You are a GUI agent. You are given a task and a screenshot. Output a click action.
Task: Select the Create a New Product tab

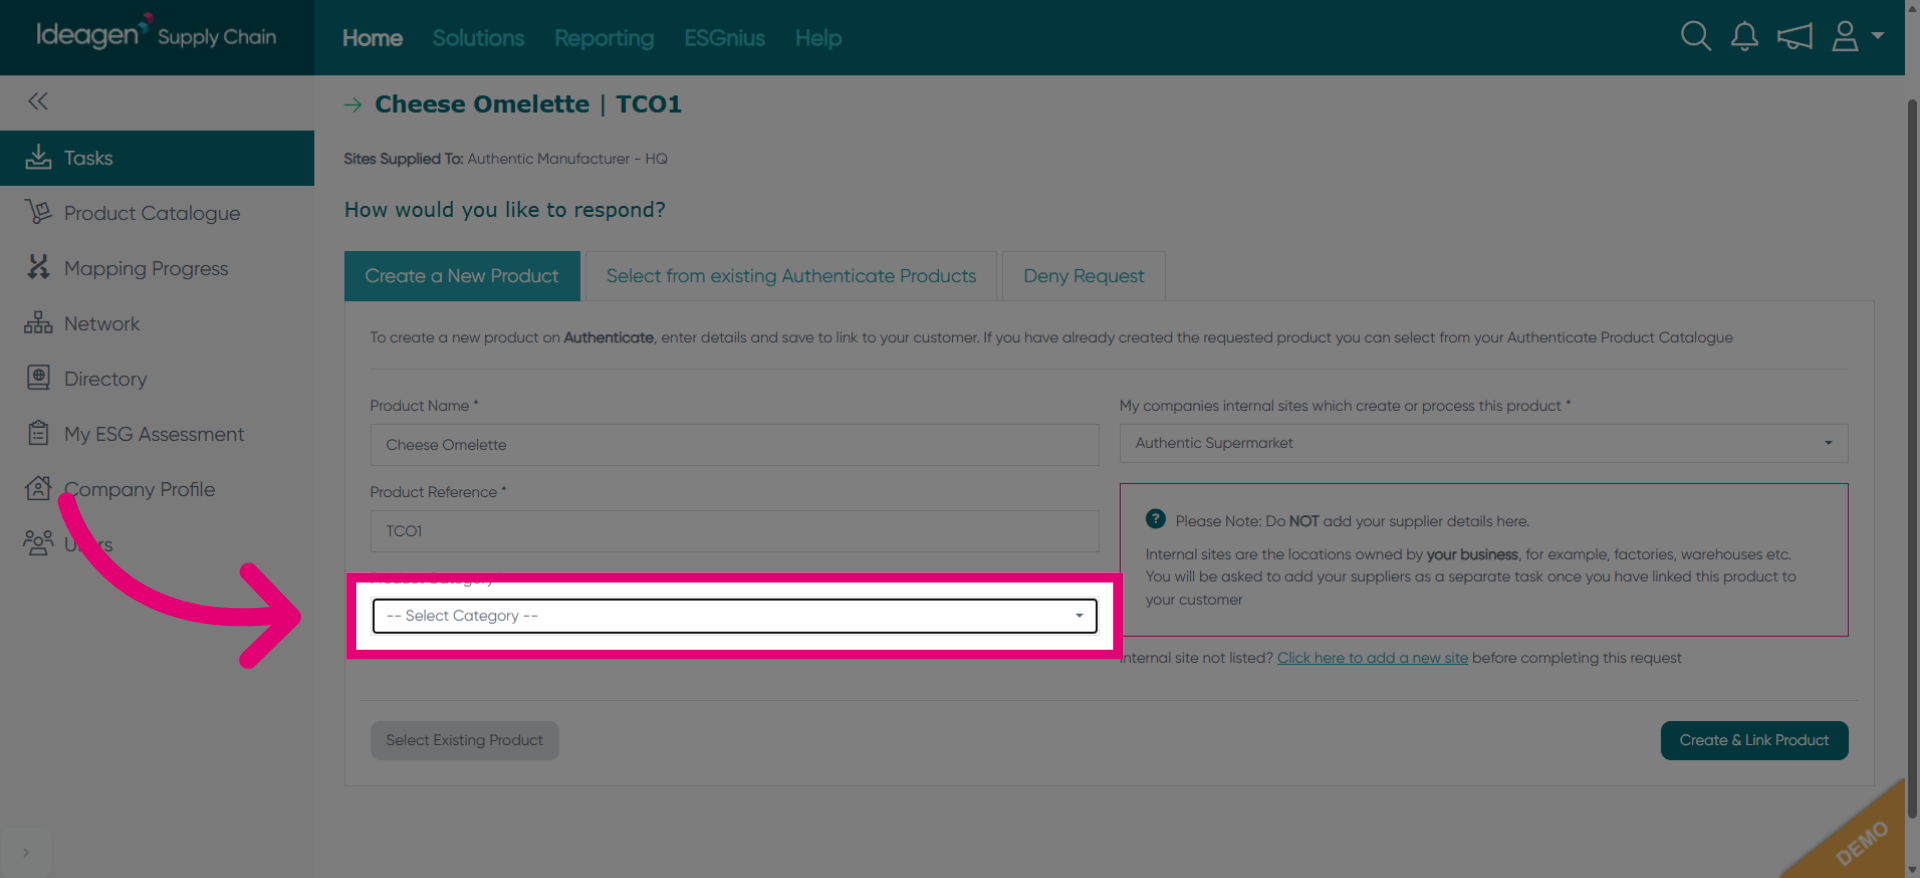pyautogui.click(x=462, y=276)
